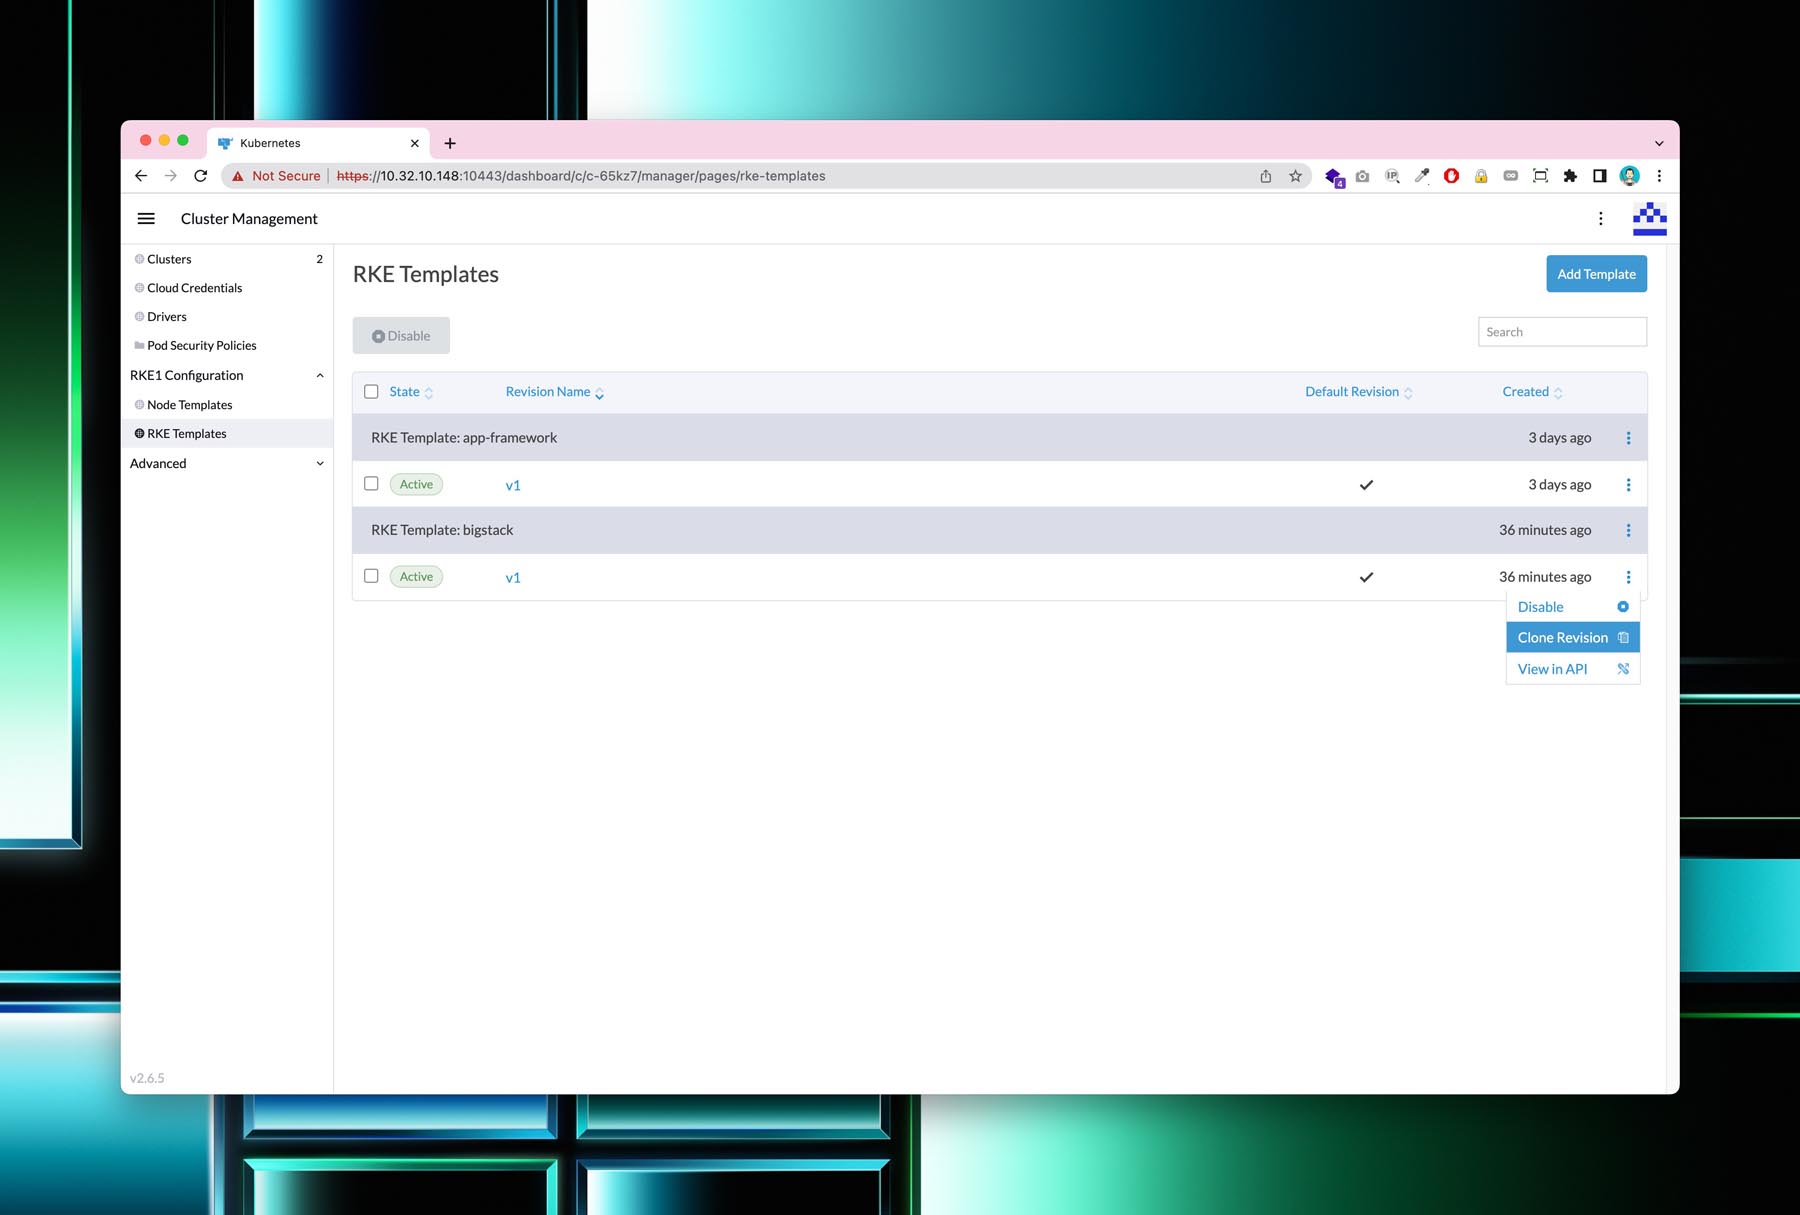Check the bigstack v1 row checkbox

click(x=371, y=576)
